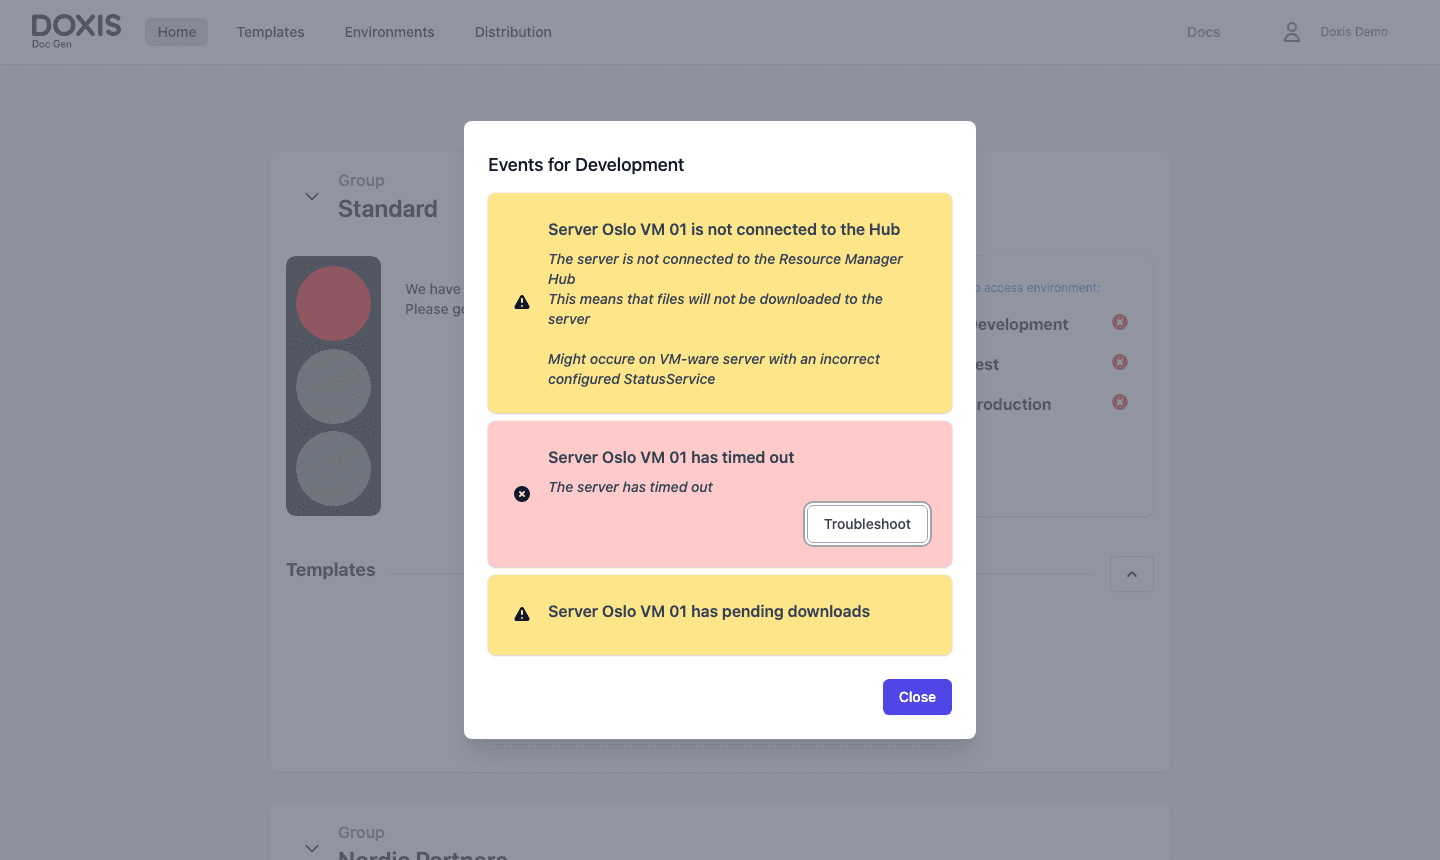Viewport: 1440px width, 860px height.
Task: Expand the Nordic Partners group chevron
Action: tap(312, 848)
